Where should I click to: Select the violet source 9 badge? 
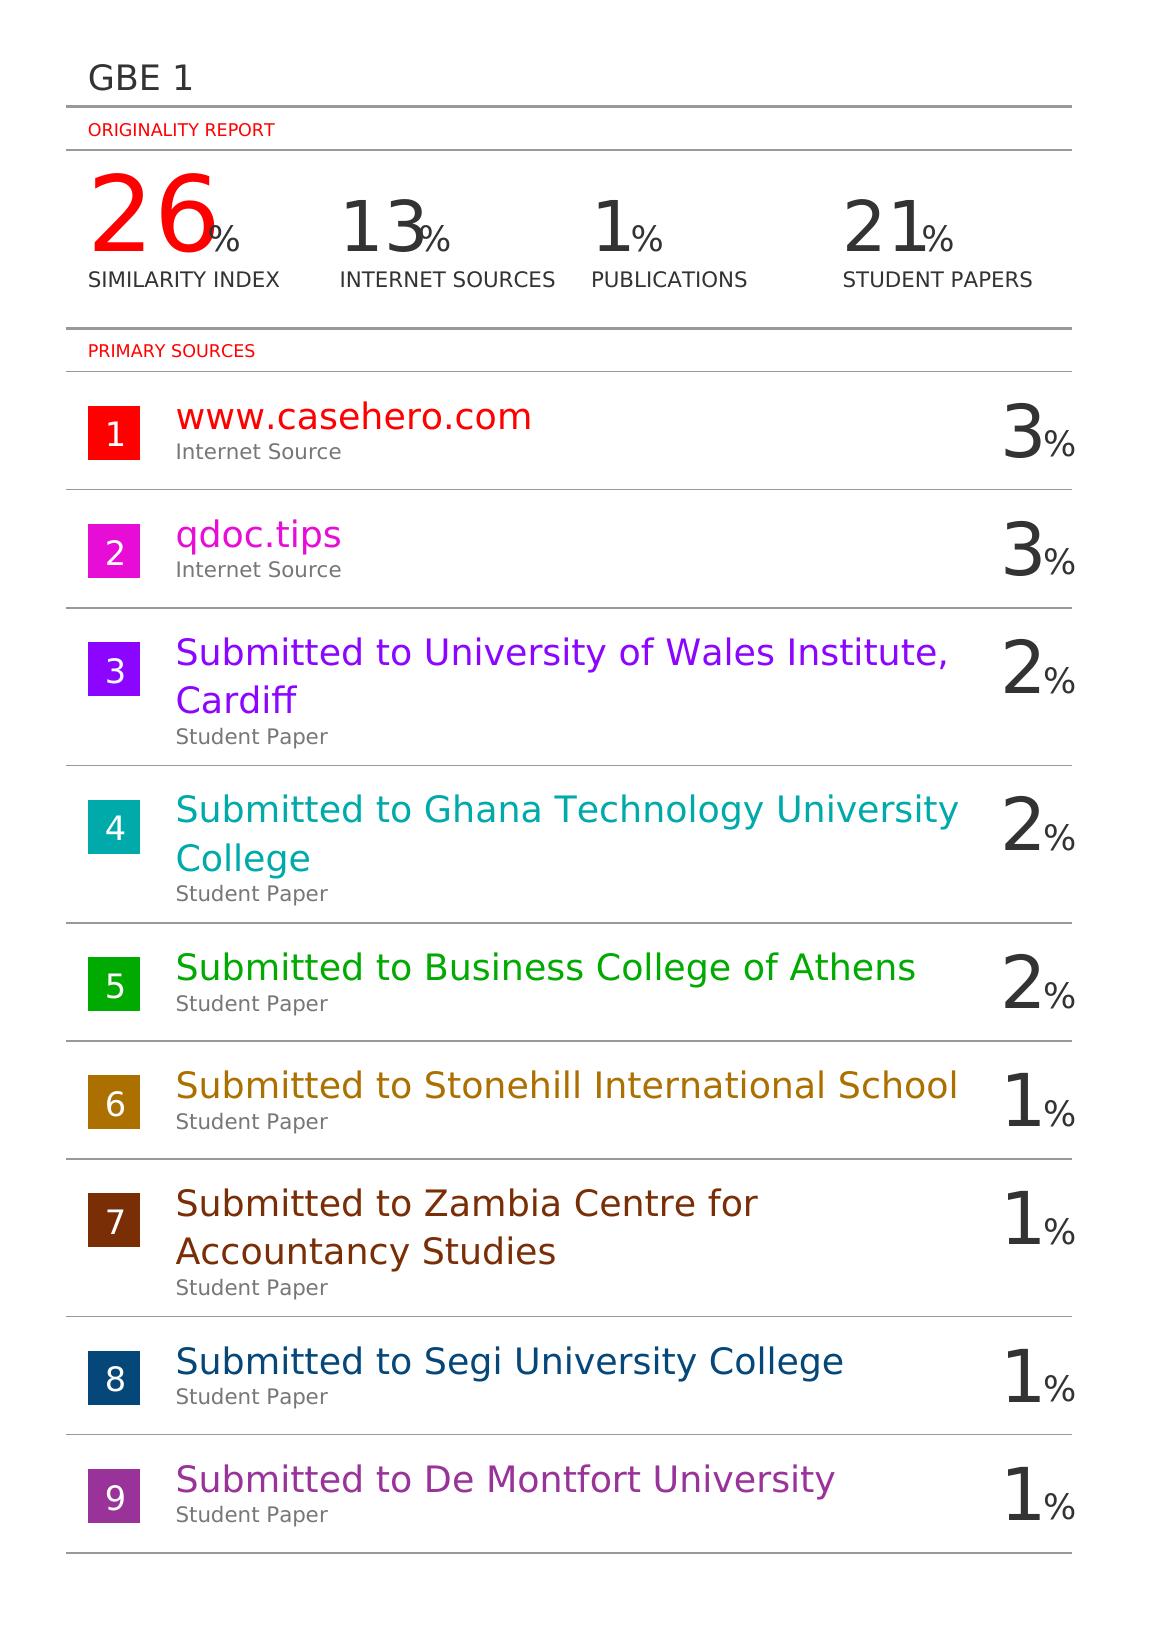coord(114,1496)
